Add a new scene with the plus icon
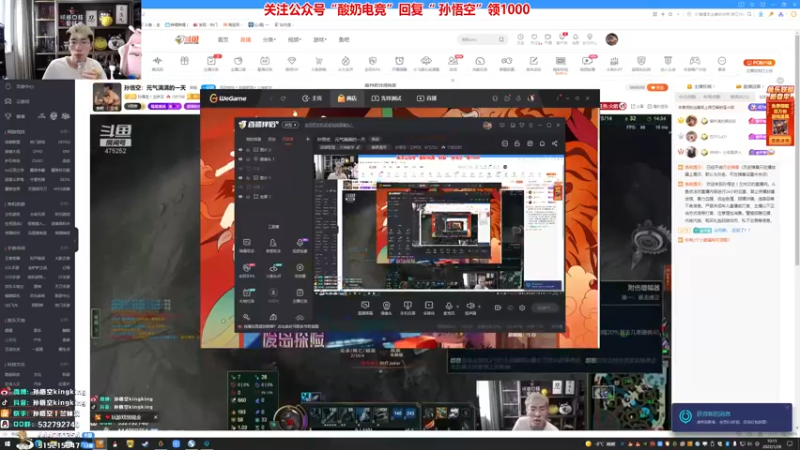 308,139
